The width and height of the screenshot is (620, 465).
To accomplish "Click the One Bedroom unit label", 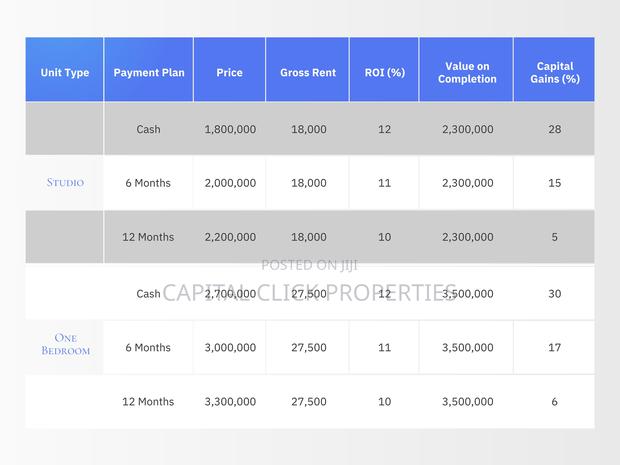I will tap(65, 344).
